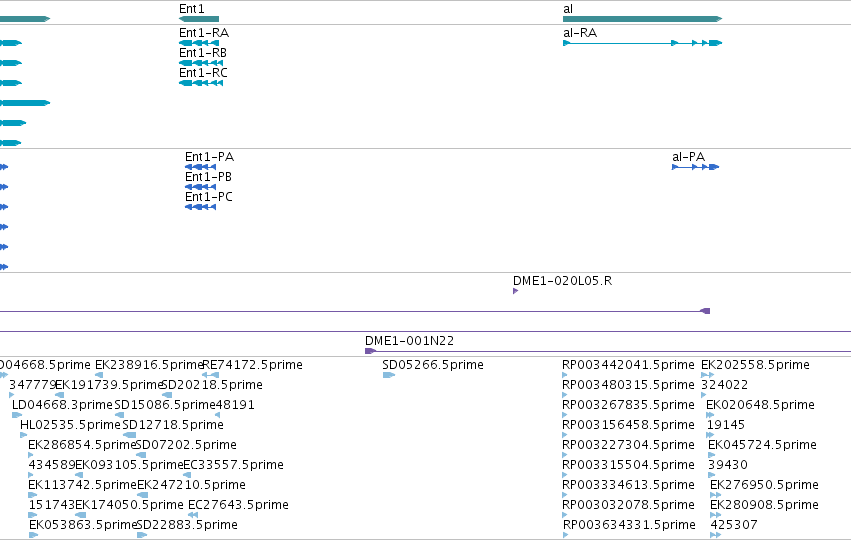Open EST label SD07202.5prime
The width and height of the screenshot is (851, 540).
pyautogui.click(x=186, y=445)
